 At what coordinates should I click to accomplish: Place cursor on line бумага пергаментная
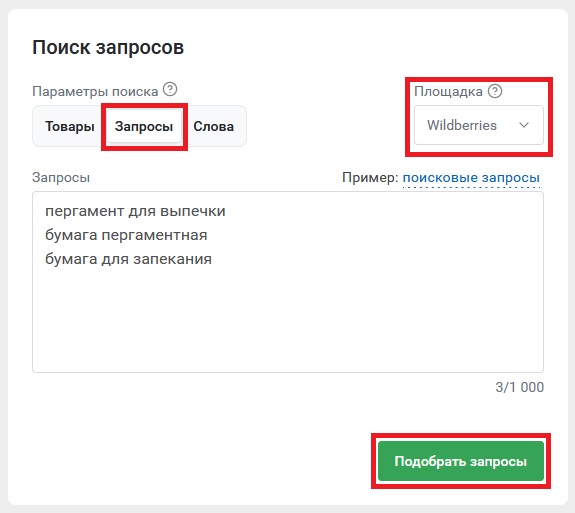point(126,235)
